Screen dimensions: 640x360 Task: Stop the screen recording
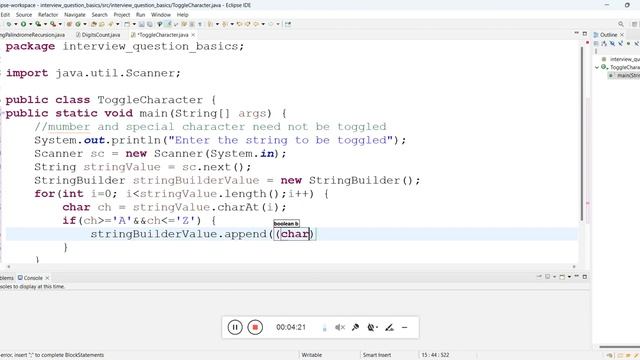[x=255, y=327]
